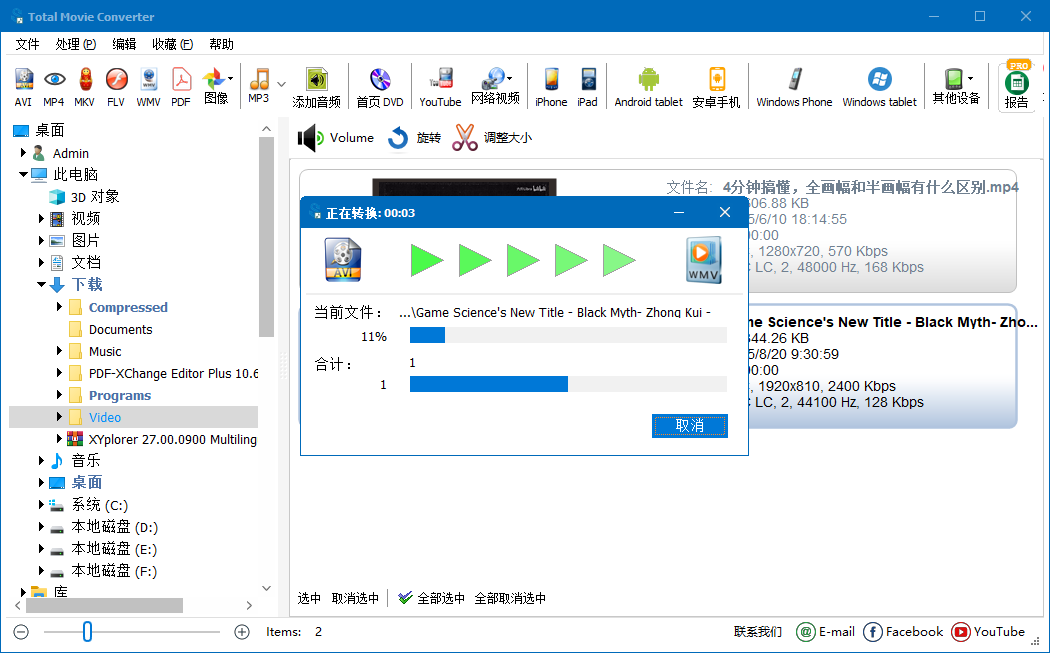
Task: Open the Windows Phone preset
Action: tap(793, 87)
